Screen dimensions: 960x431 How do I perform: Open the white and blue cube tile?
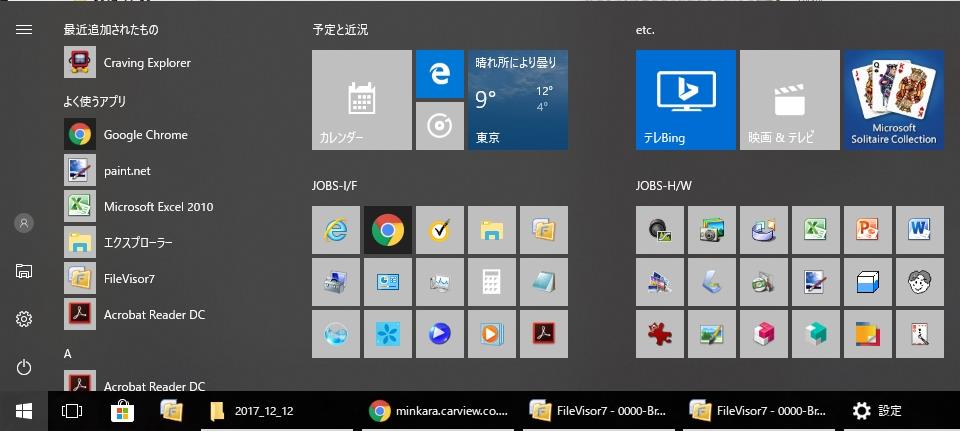click(x=868, y=282)
